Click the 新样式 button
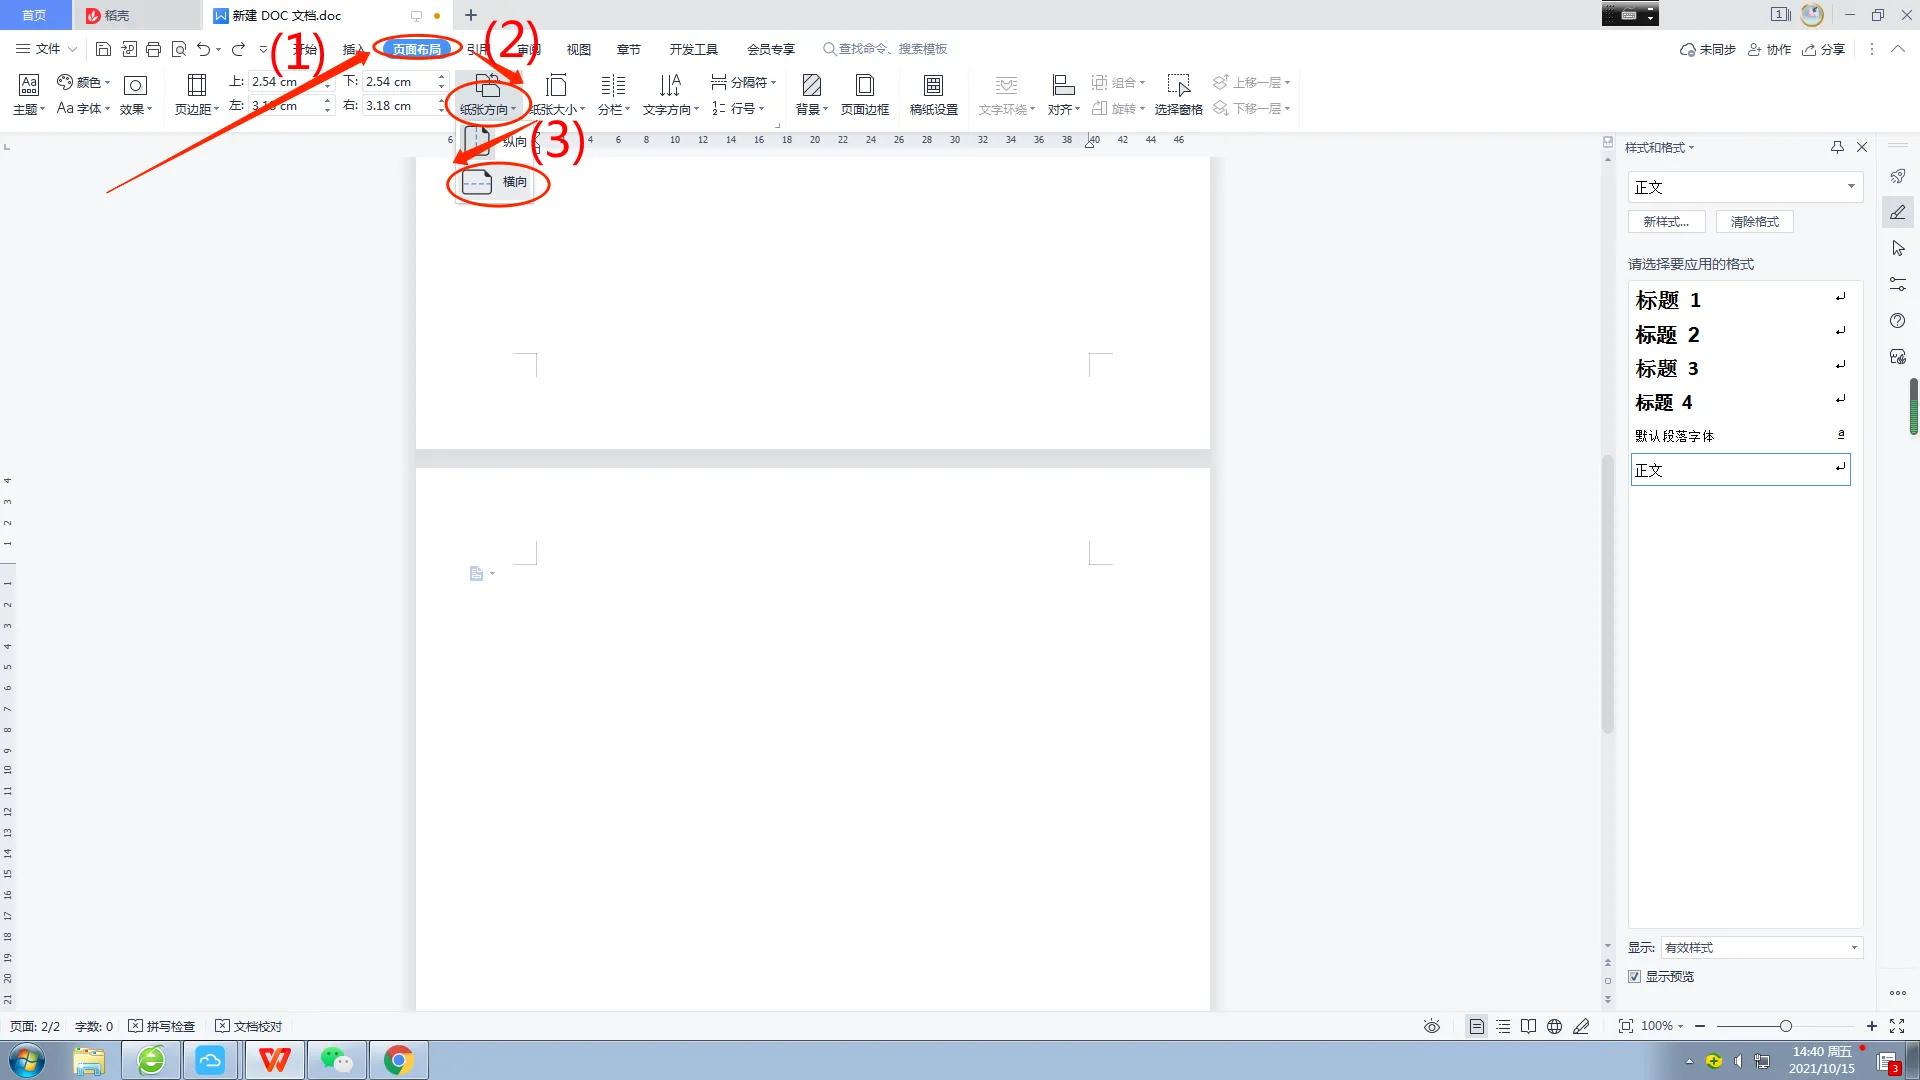This screenshot has width=1920, height=1080. 1666,222
